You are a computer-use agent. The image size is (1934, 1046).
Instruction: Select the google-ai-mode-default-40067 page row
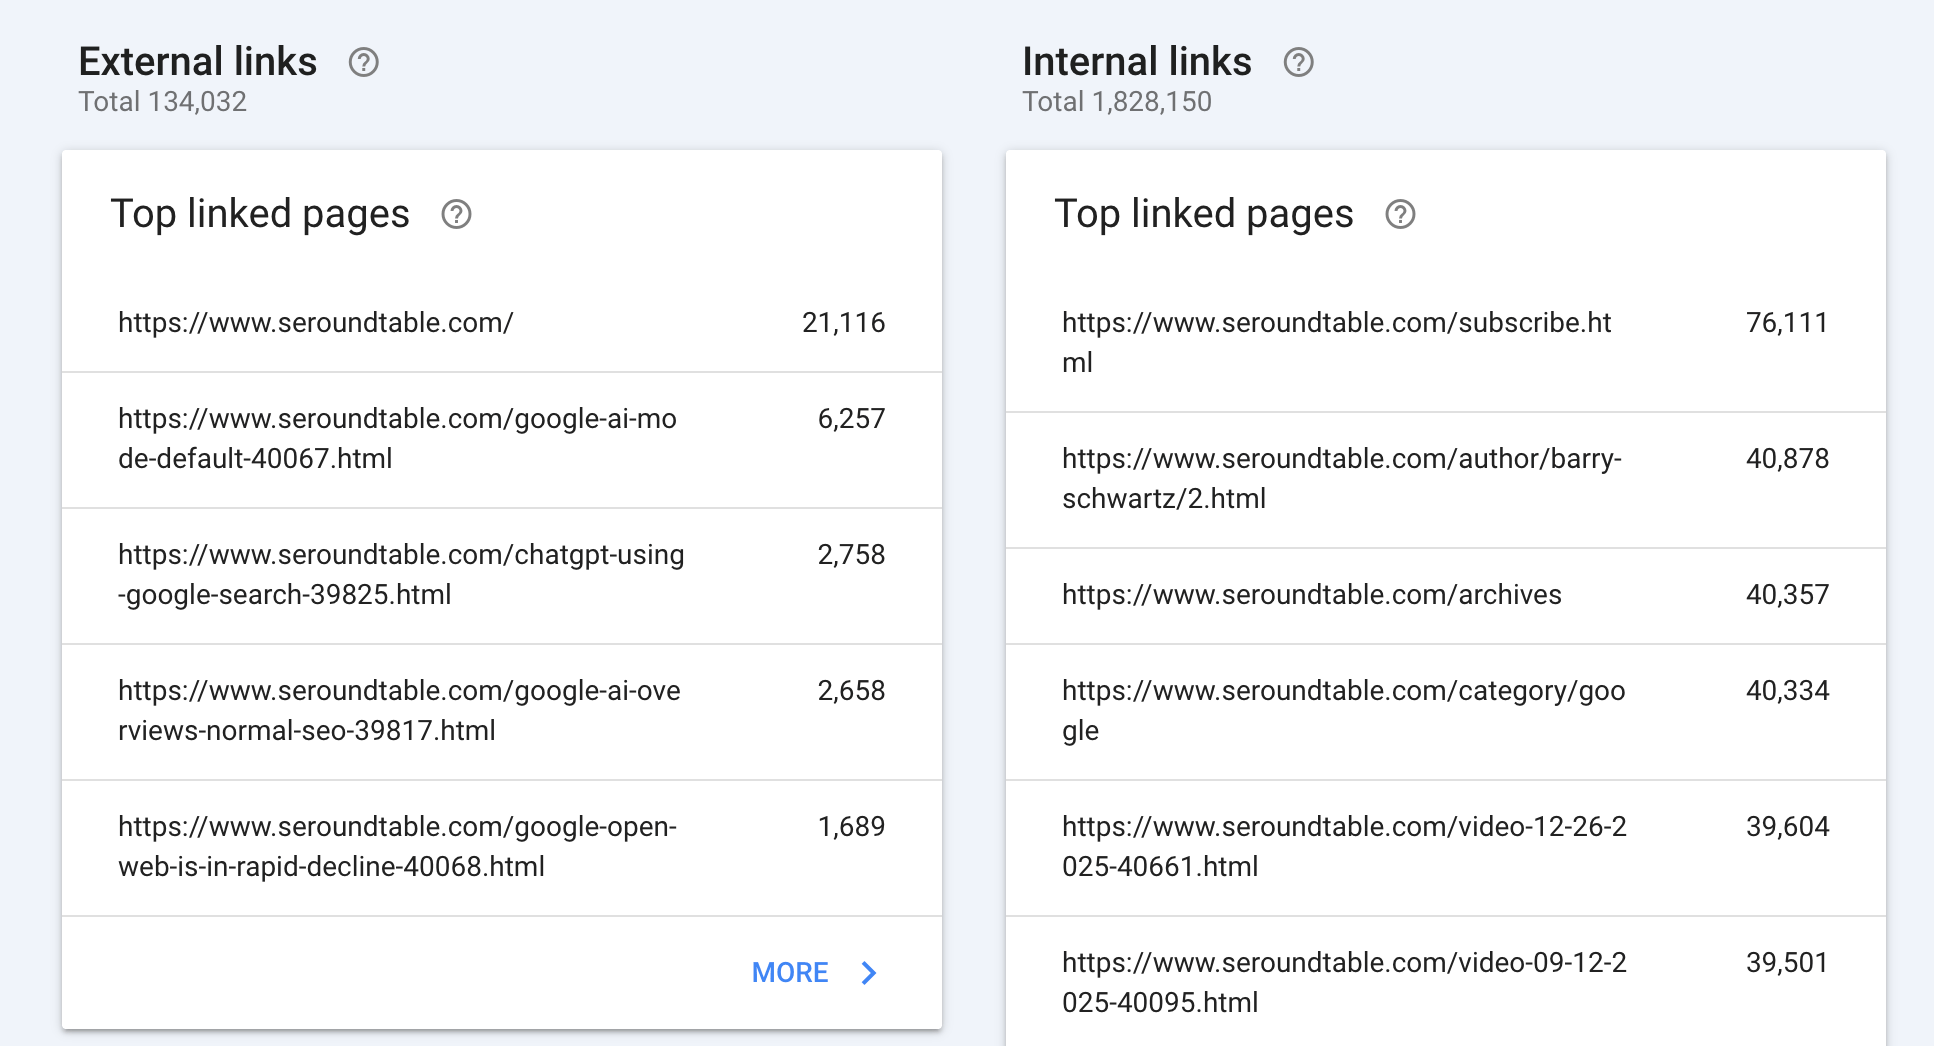[397, 439]
